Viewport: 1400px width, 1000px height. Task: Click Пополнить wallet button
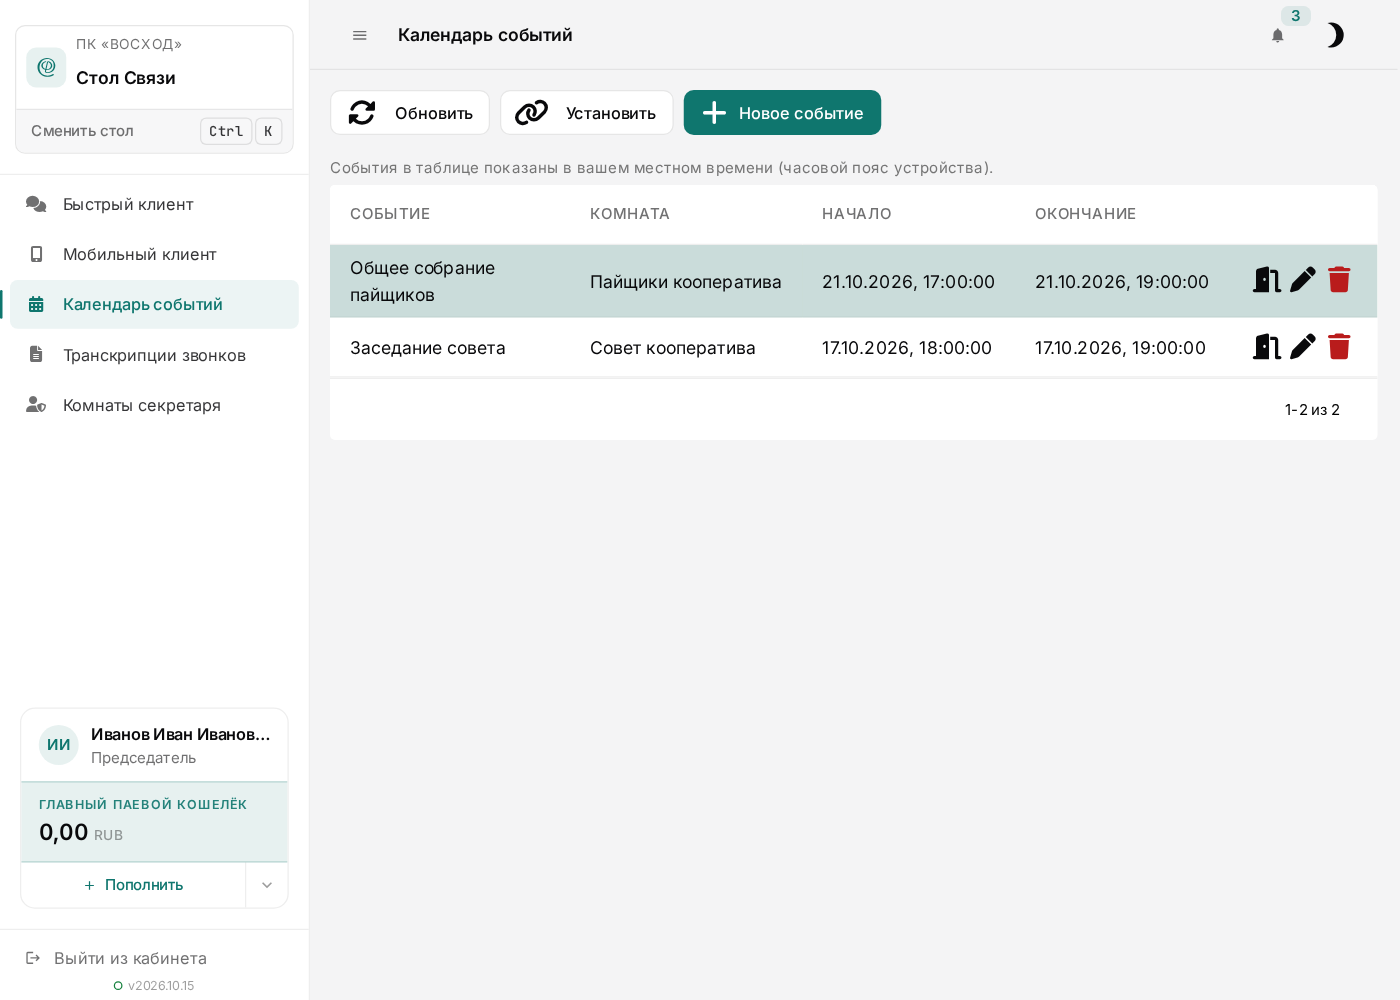click(133, 885)
